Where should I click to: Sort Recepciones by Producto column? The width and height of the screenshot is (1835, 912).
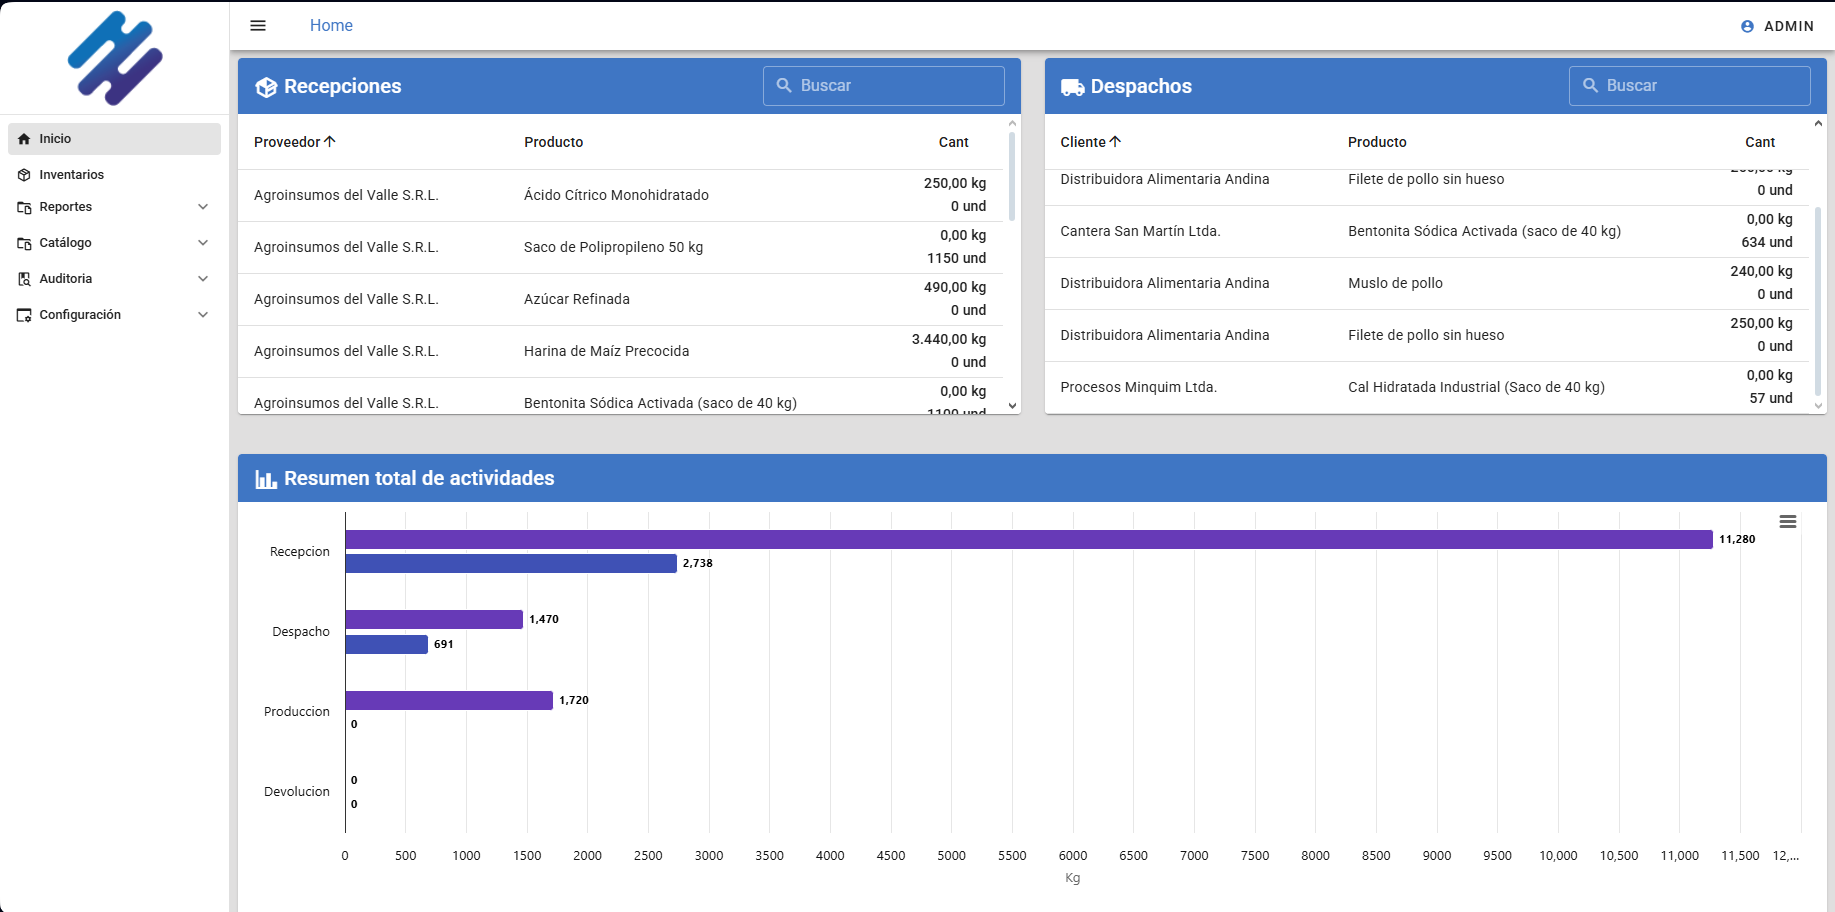tap(553, 142)
